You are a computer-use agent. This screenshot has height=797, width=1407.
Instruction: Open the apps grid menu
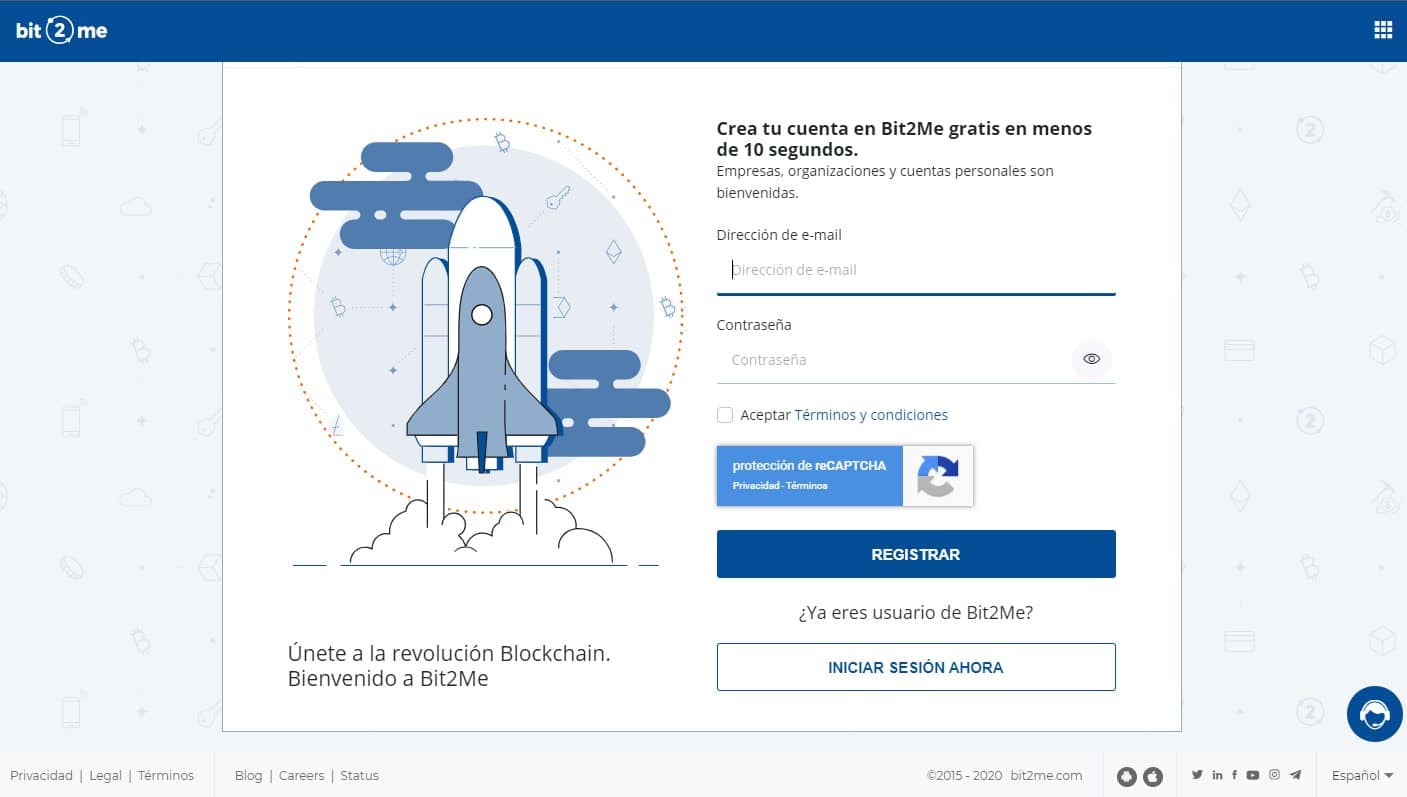point(1383,30)
